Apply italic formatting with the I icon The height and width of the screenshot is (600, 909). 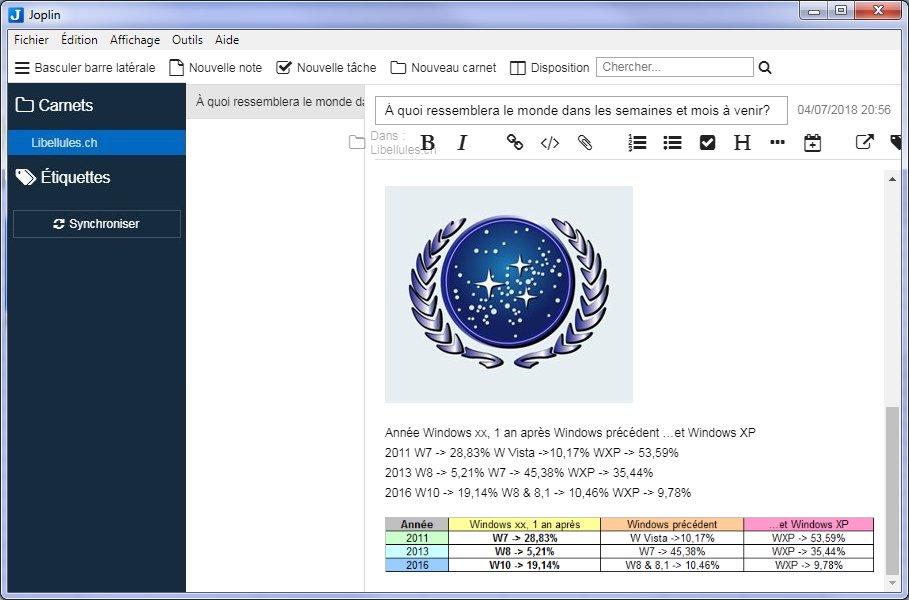point(462,143)
